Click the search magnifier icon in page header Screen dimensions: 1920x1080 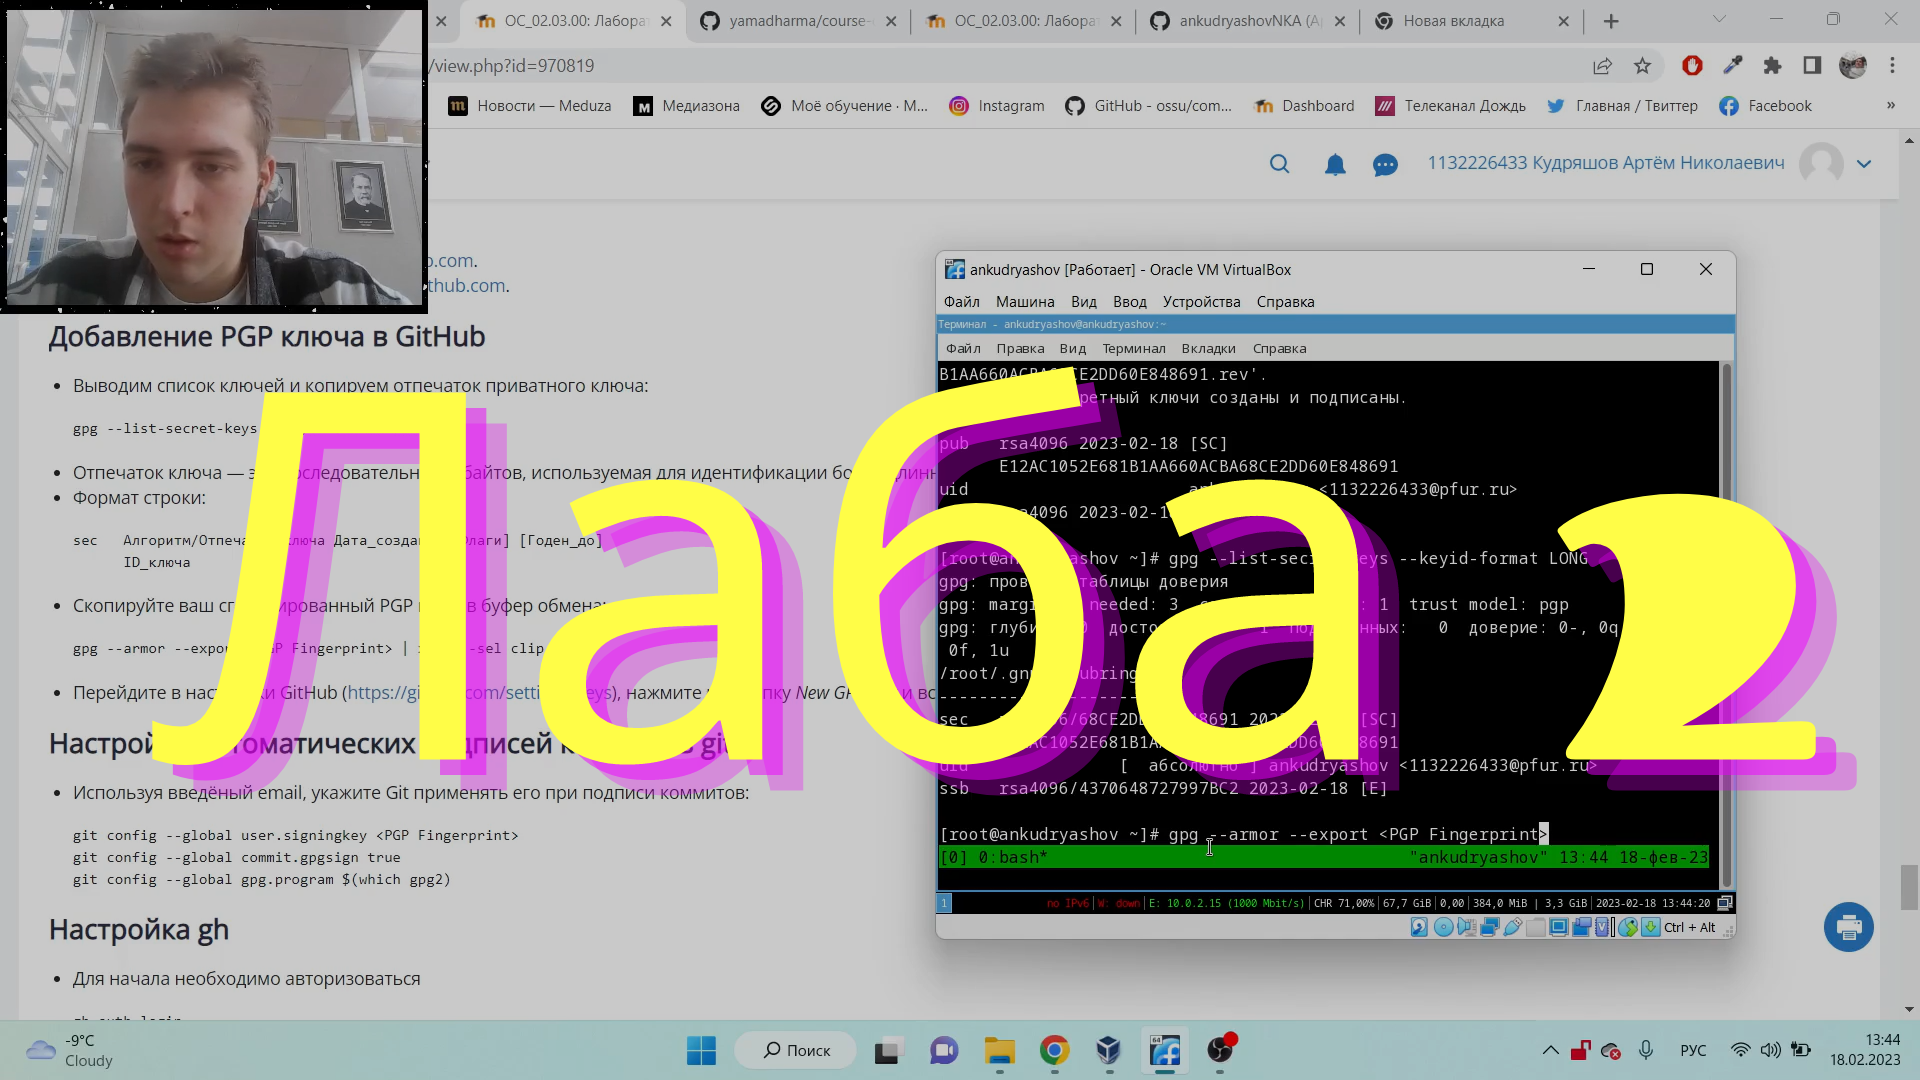(x=1279, y=164)
